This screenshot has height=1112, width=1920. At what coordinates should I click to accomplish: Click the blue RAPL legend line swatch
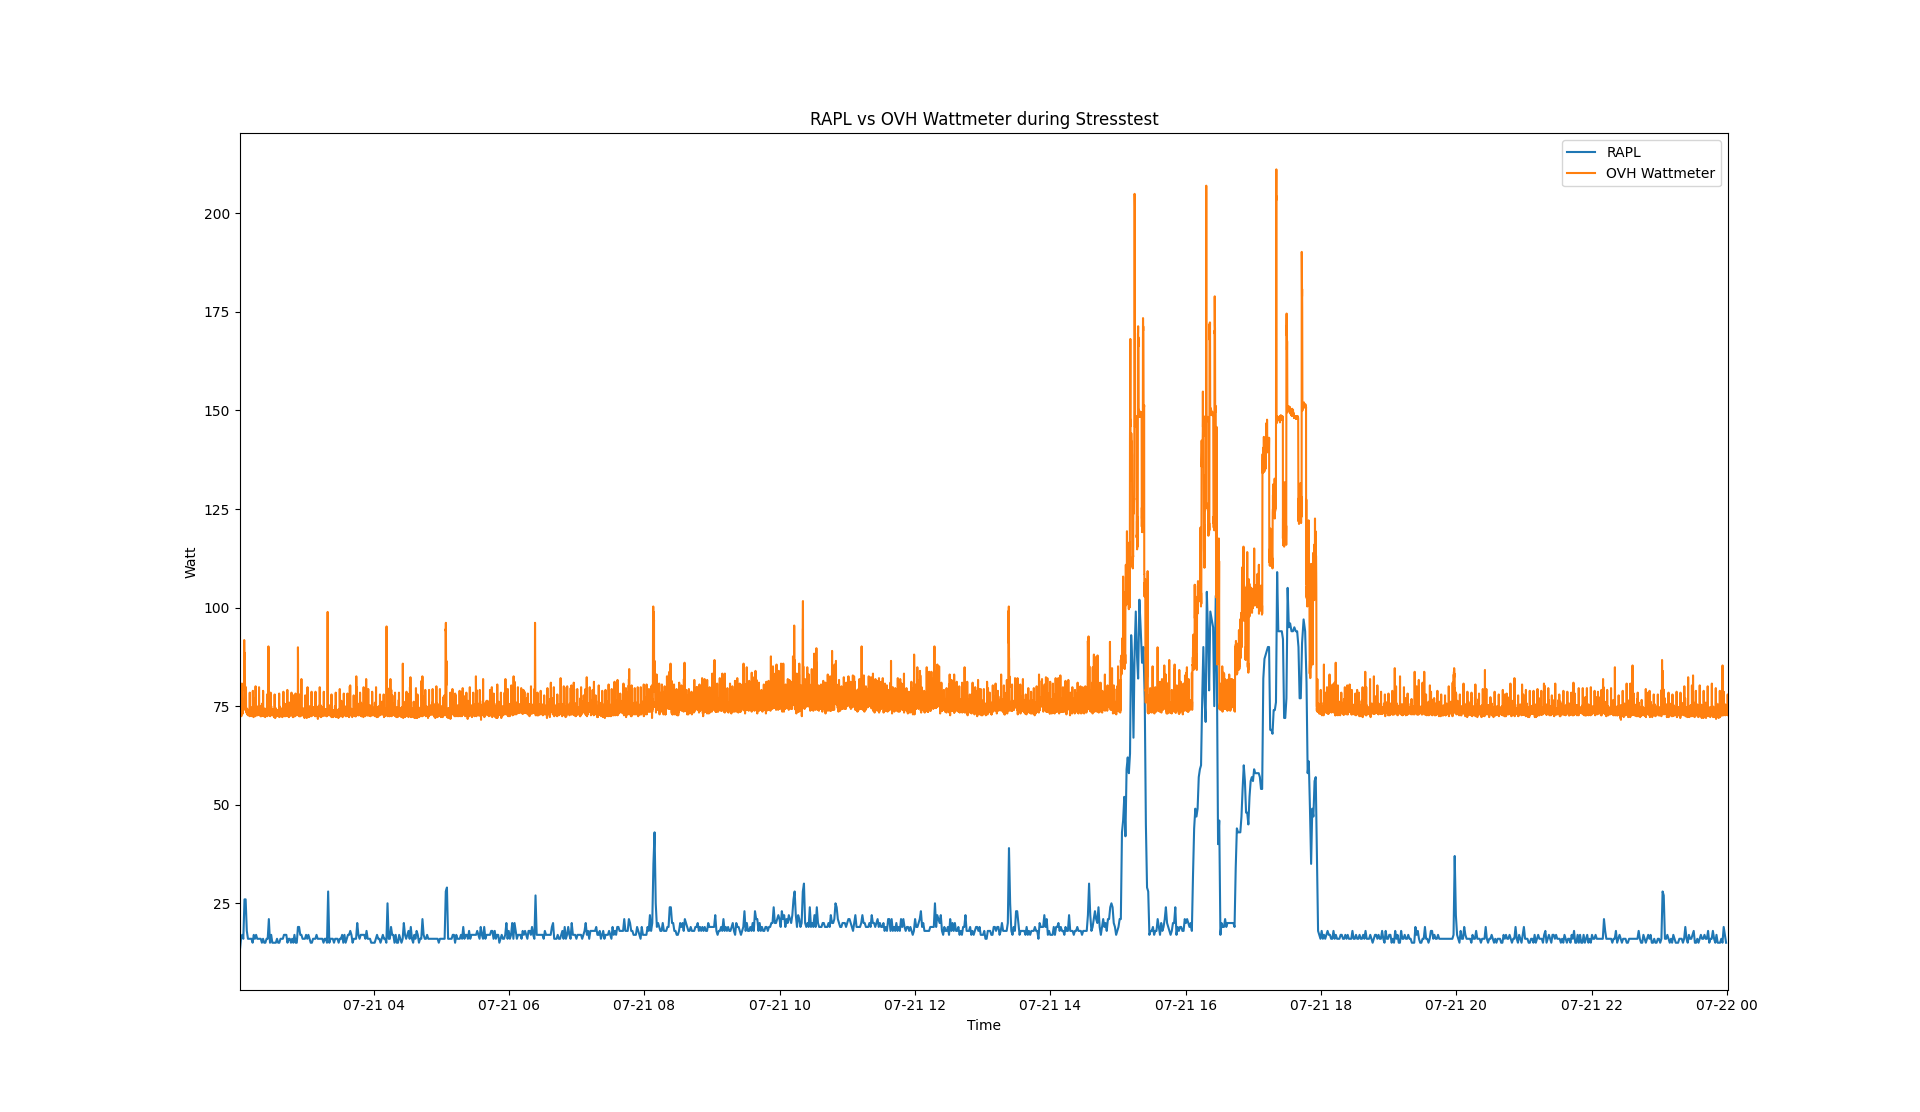[1581, 152]
